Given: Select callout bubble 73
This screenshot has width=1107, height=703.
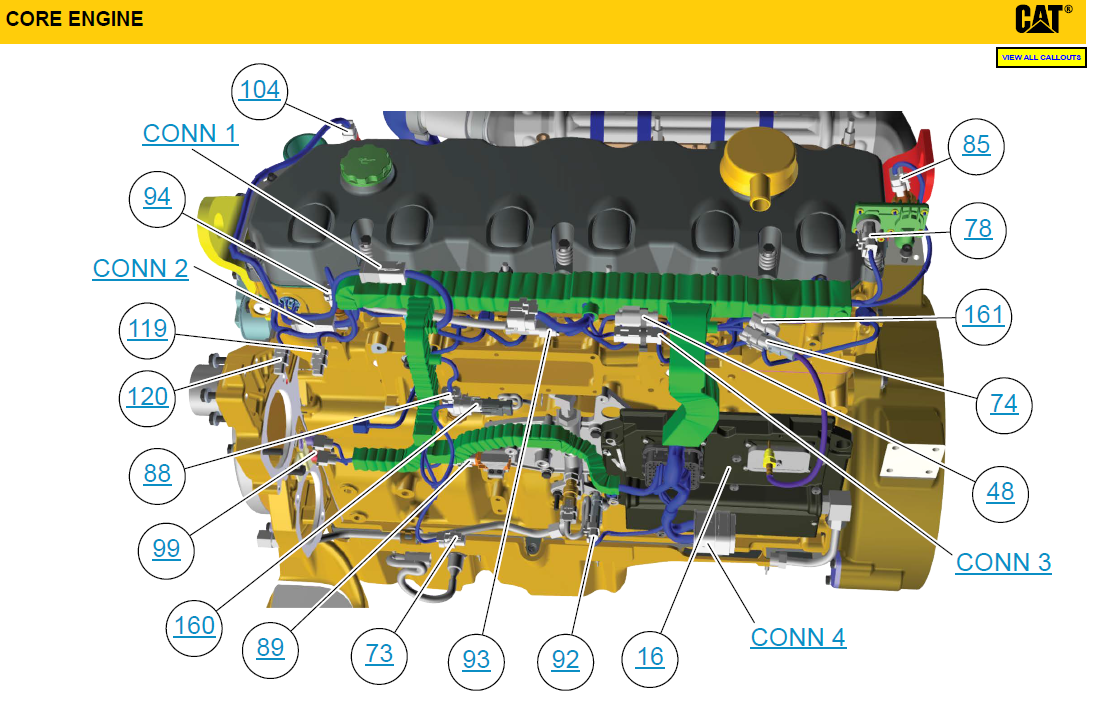Looking at the screenshot, I should coord(379,655).
